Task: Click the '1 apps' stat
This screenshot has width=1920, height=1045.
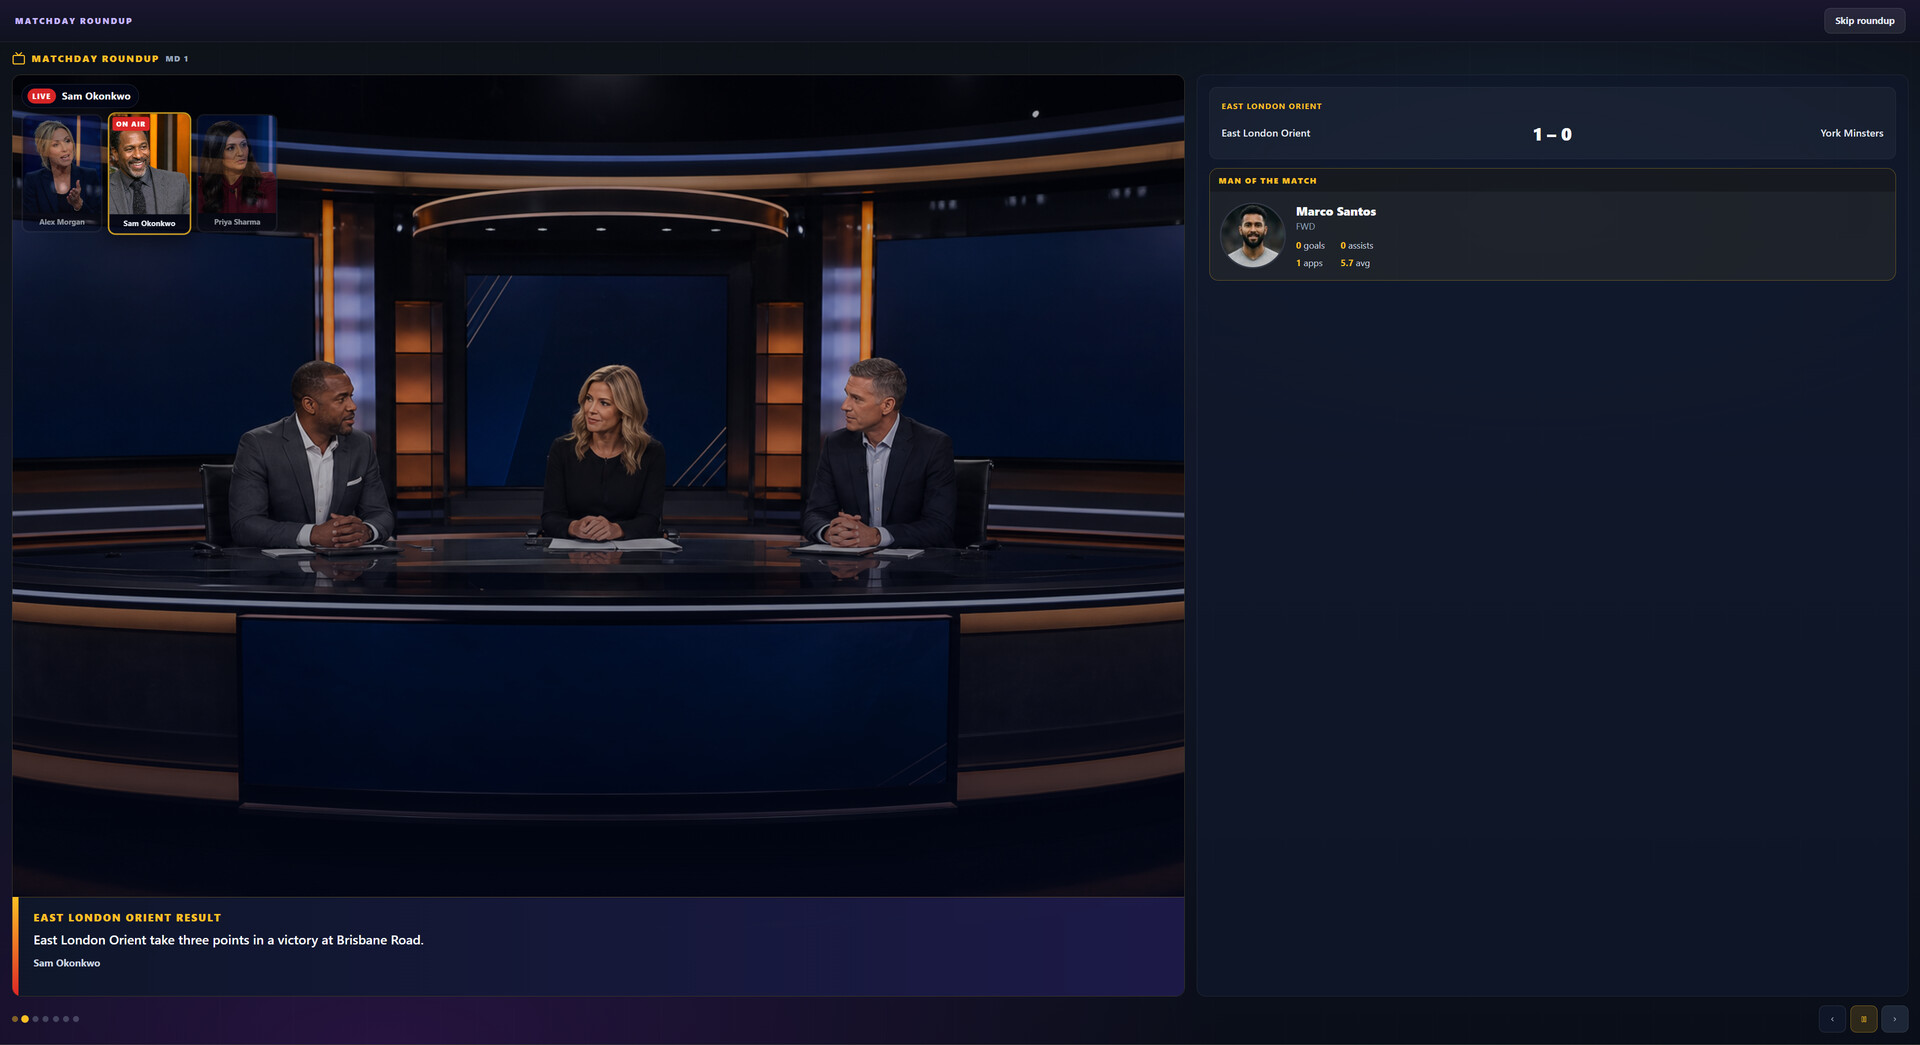Action: pos(1309,264)
